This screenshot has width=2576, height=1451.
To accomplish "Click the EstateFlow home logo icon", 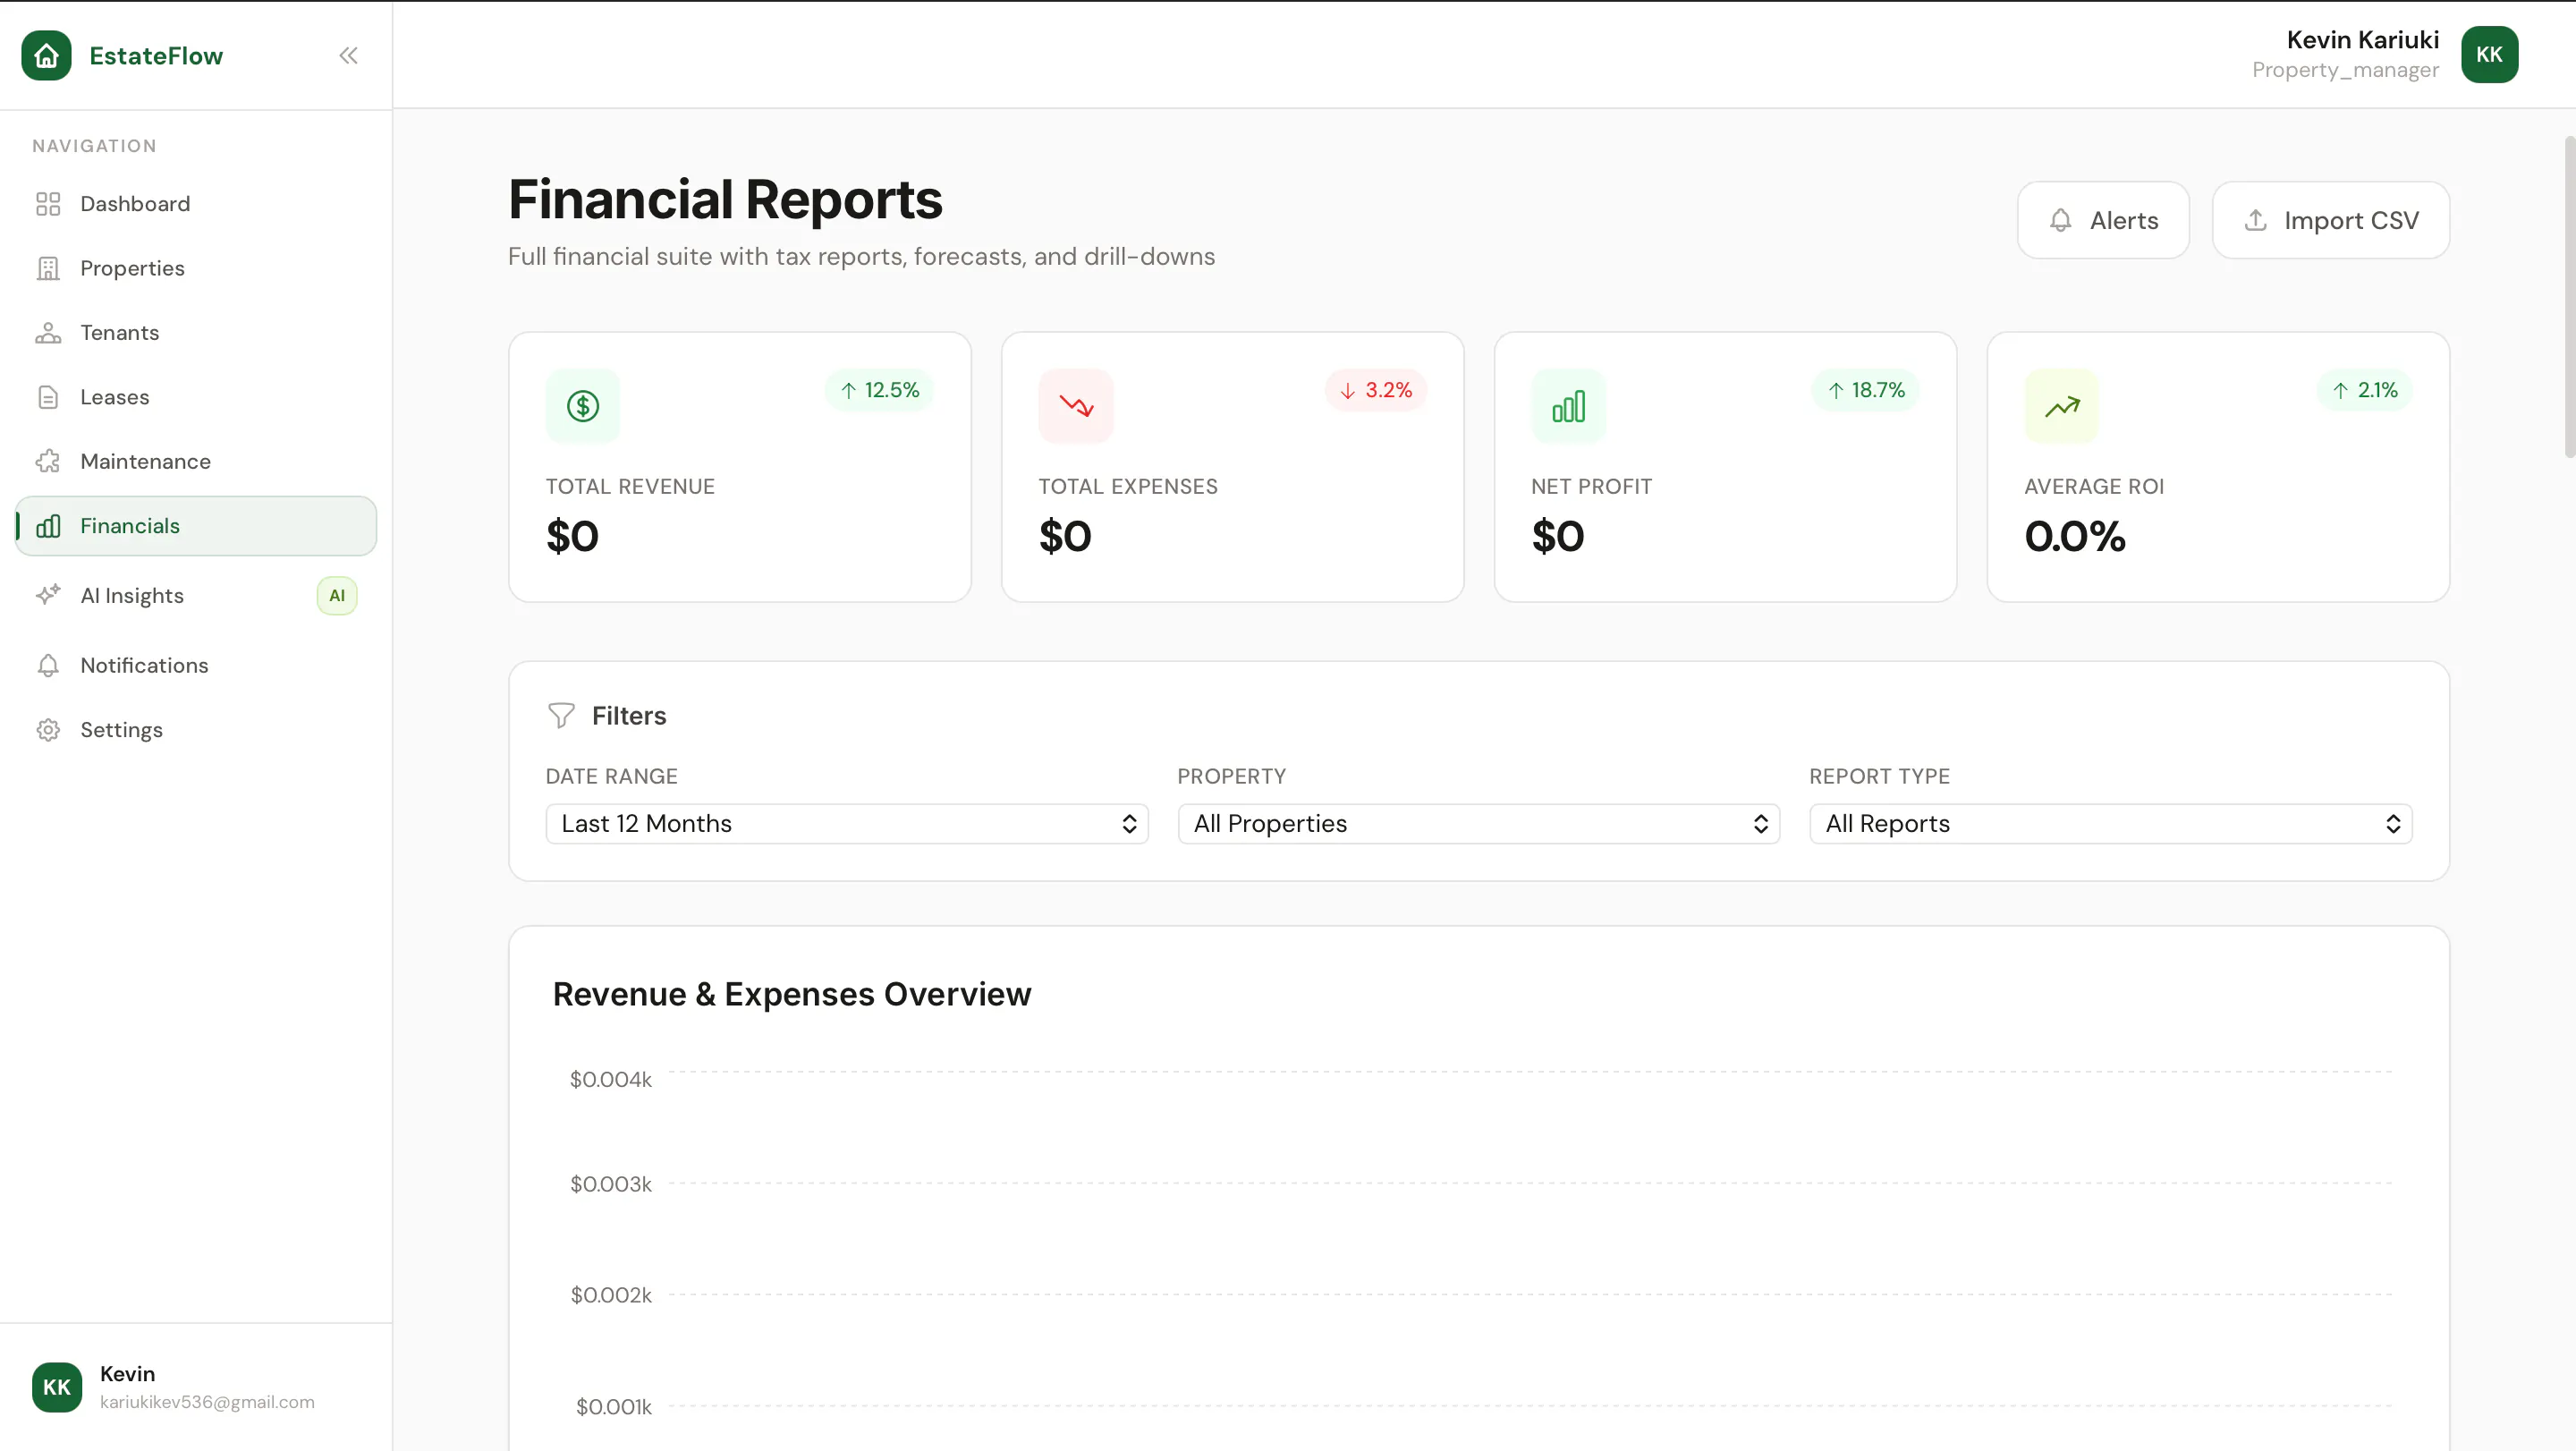I will pyautogui.click(x=46, y=55).
